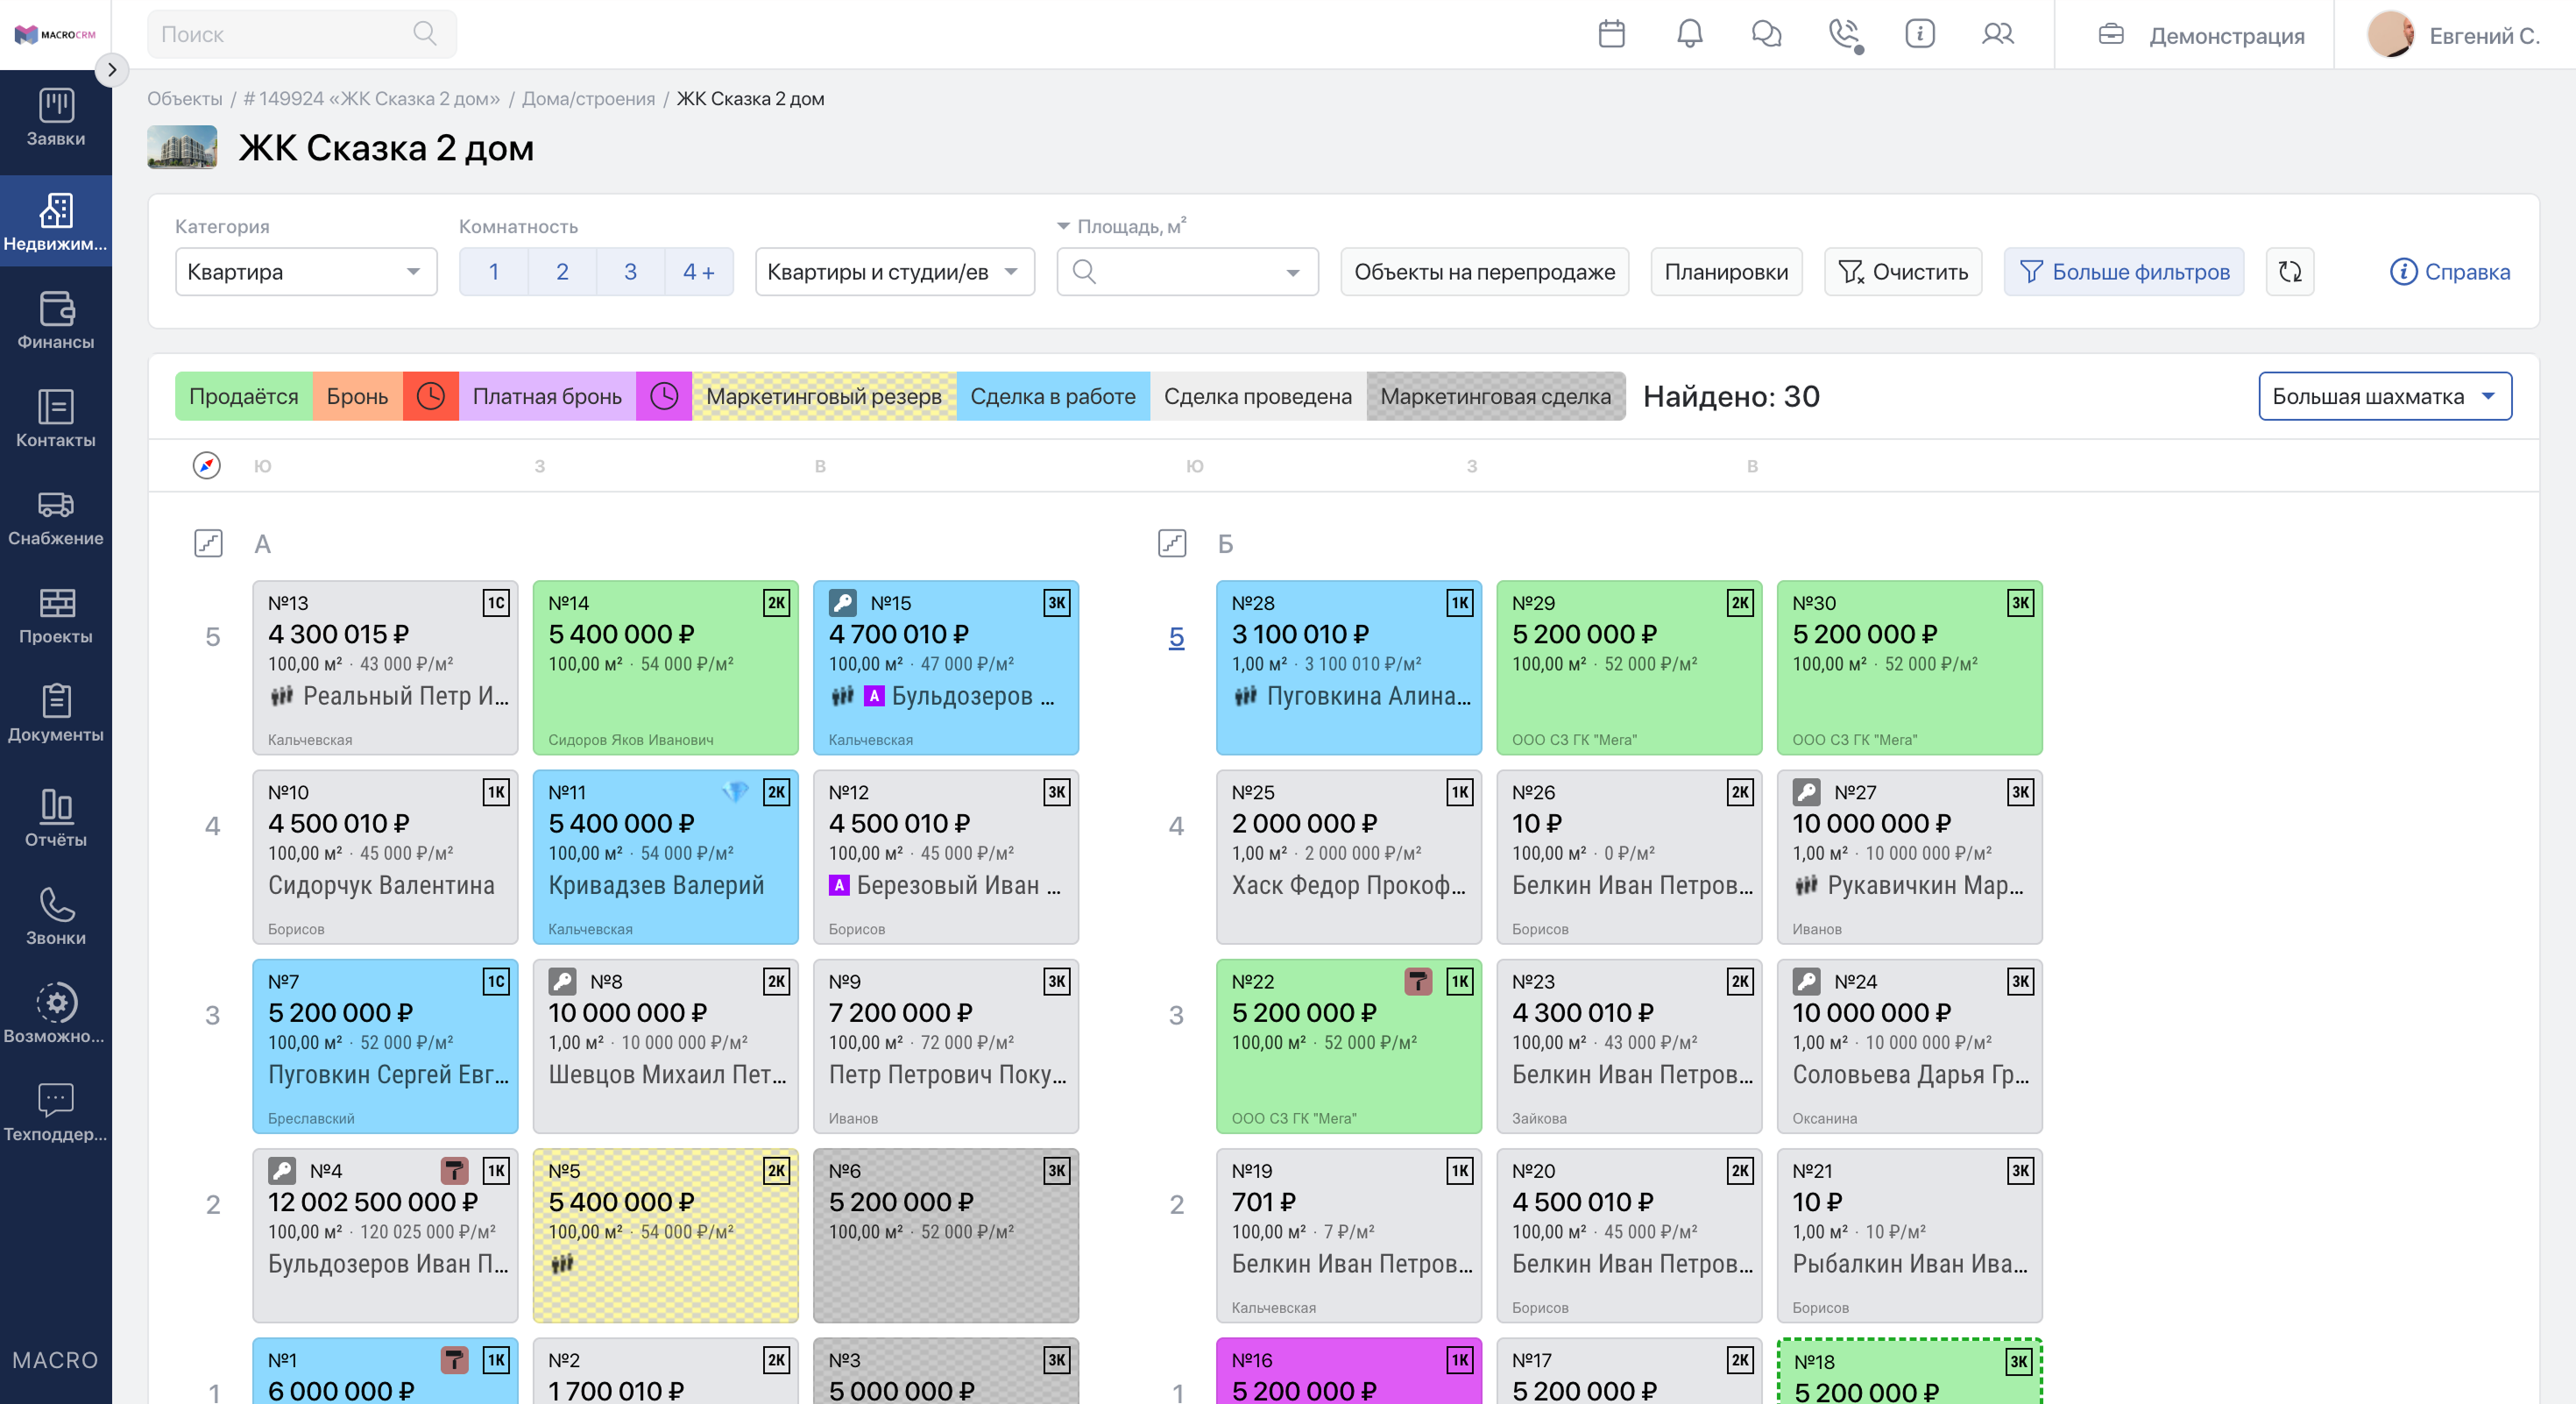2576x1404 pixels.
Task: Click paint roller icon on apartment №22
Action: pos(1418,982)
